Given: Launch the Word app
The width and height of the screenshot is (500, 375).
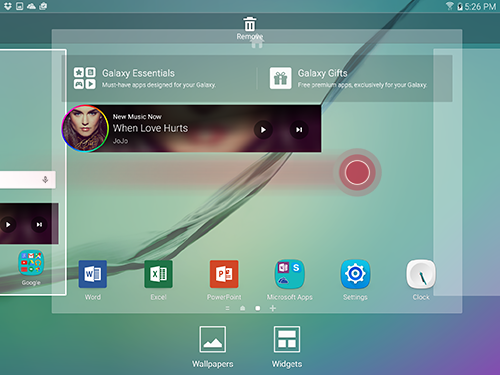Looking at the screenshot, I should click(x=93, y=274).
